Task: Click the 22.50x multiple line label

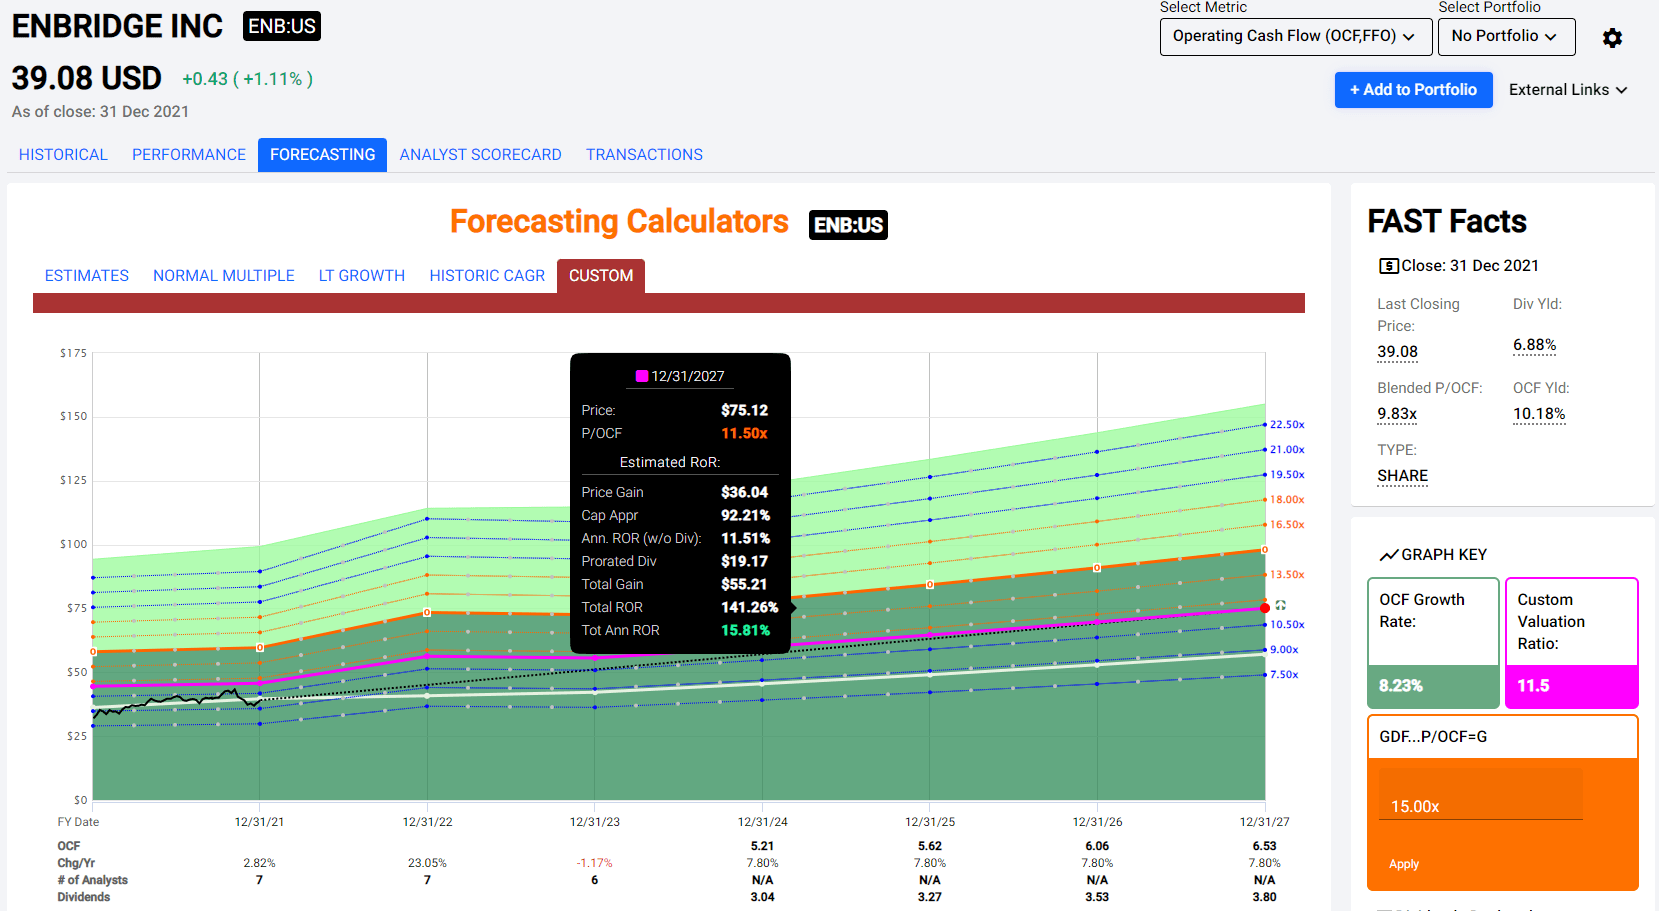Action: (x=1287, y=425)
